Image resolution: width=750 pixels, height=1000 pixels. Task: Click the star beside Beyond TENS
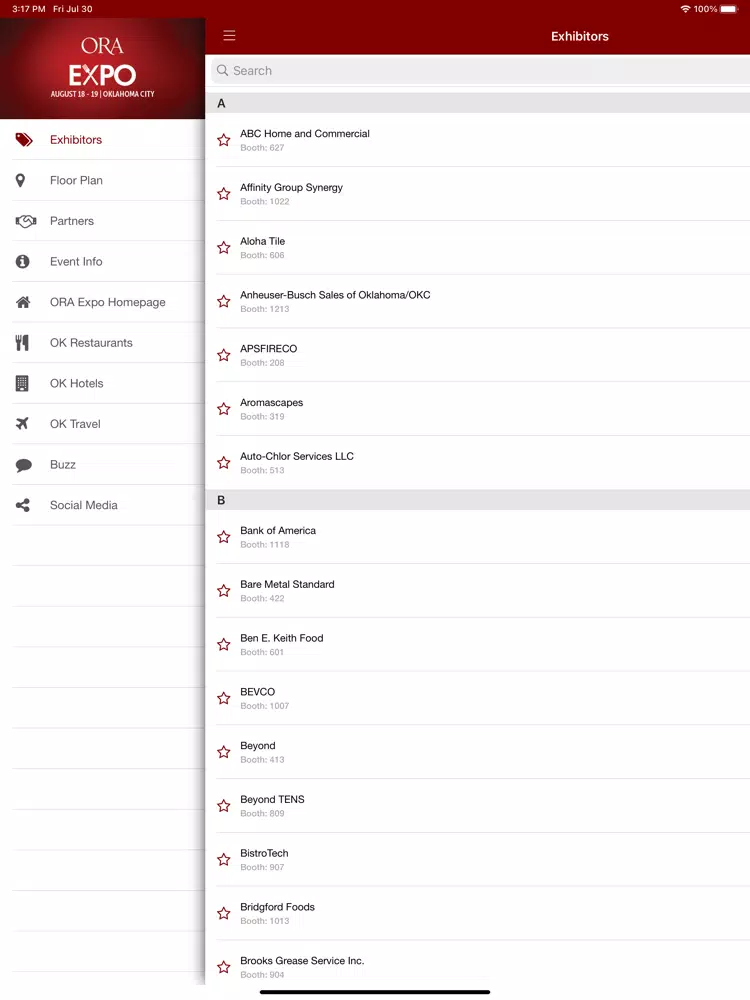223,805
